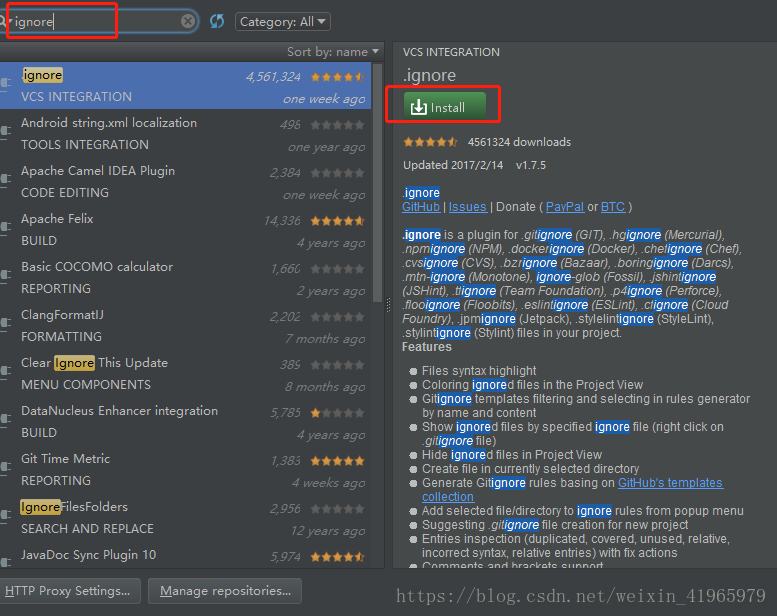Select IgnoreFilesFolders plugin row

pos(185,518)
